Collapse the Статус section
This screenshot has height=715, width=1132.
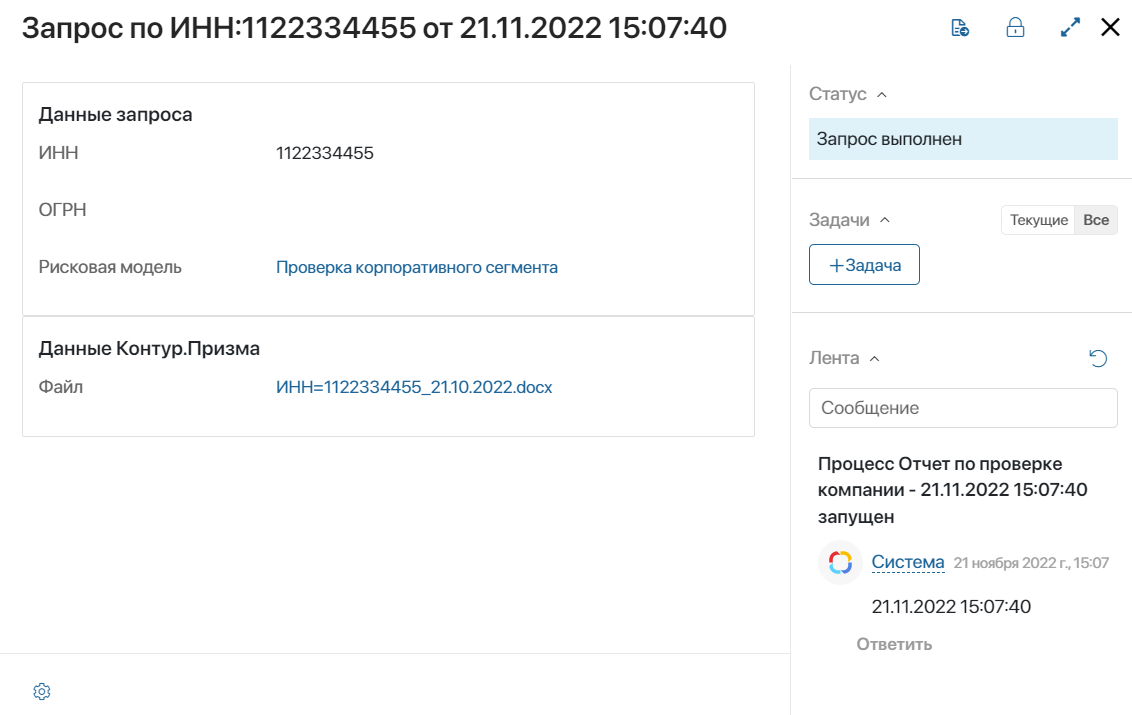(881, 95)
